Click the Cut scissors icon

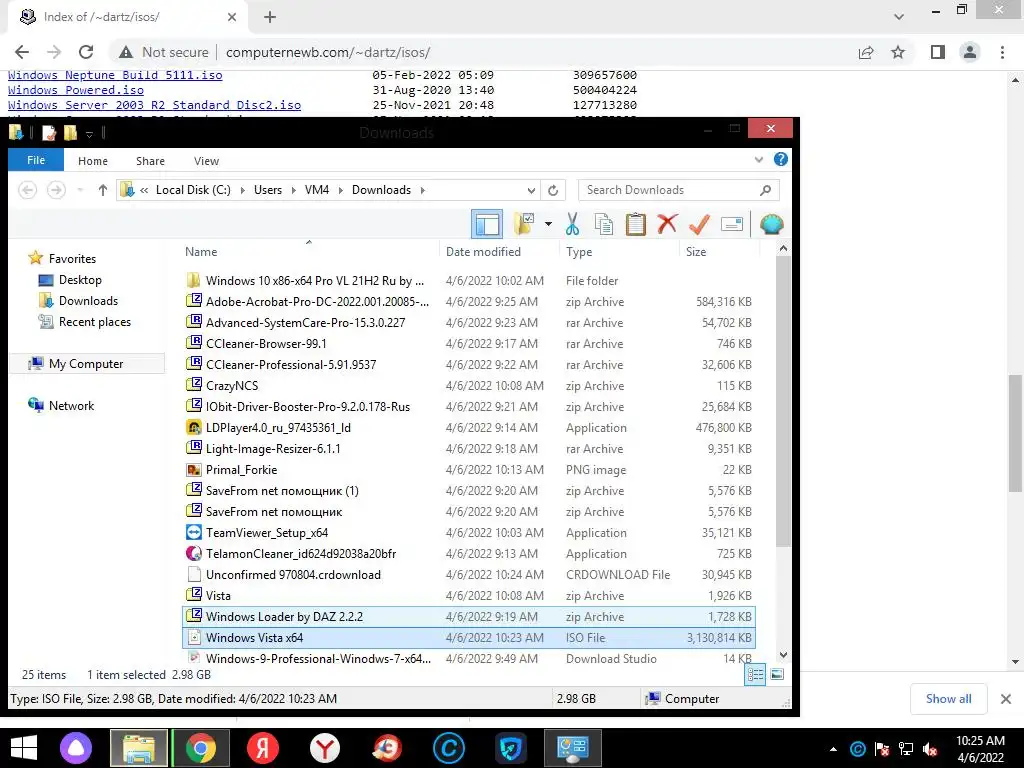pos(573,225)
